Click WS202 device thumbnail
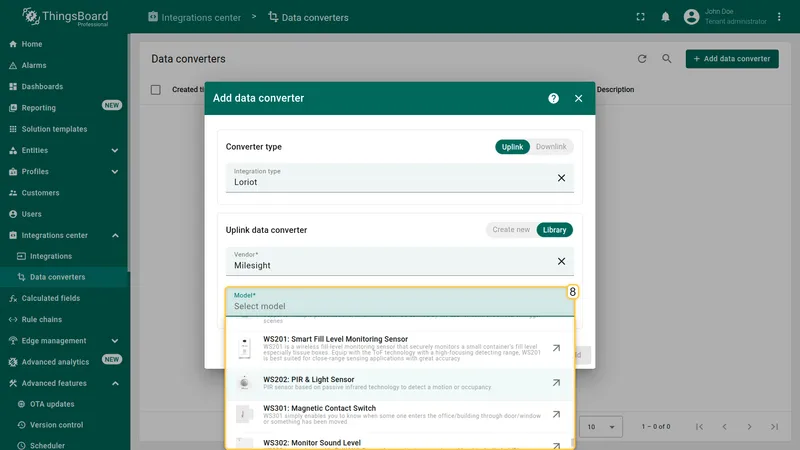This screenshot has width=800, height=450. (244, 383)
